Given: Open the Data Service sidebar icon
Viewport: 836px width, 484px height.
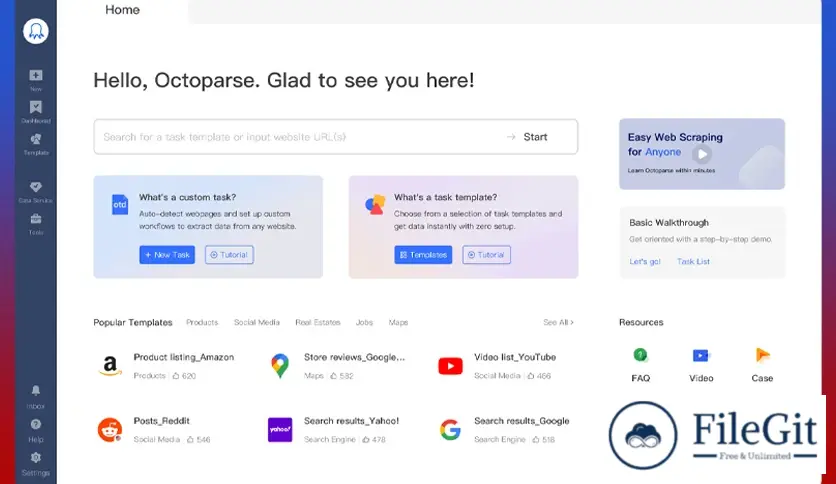Looking at the screenshot, I should pyautogui.click(x=36, y=187).
